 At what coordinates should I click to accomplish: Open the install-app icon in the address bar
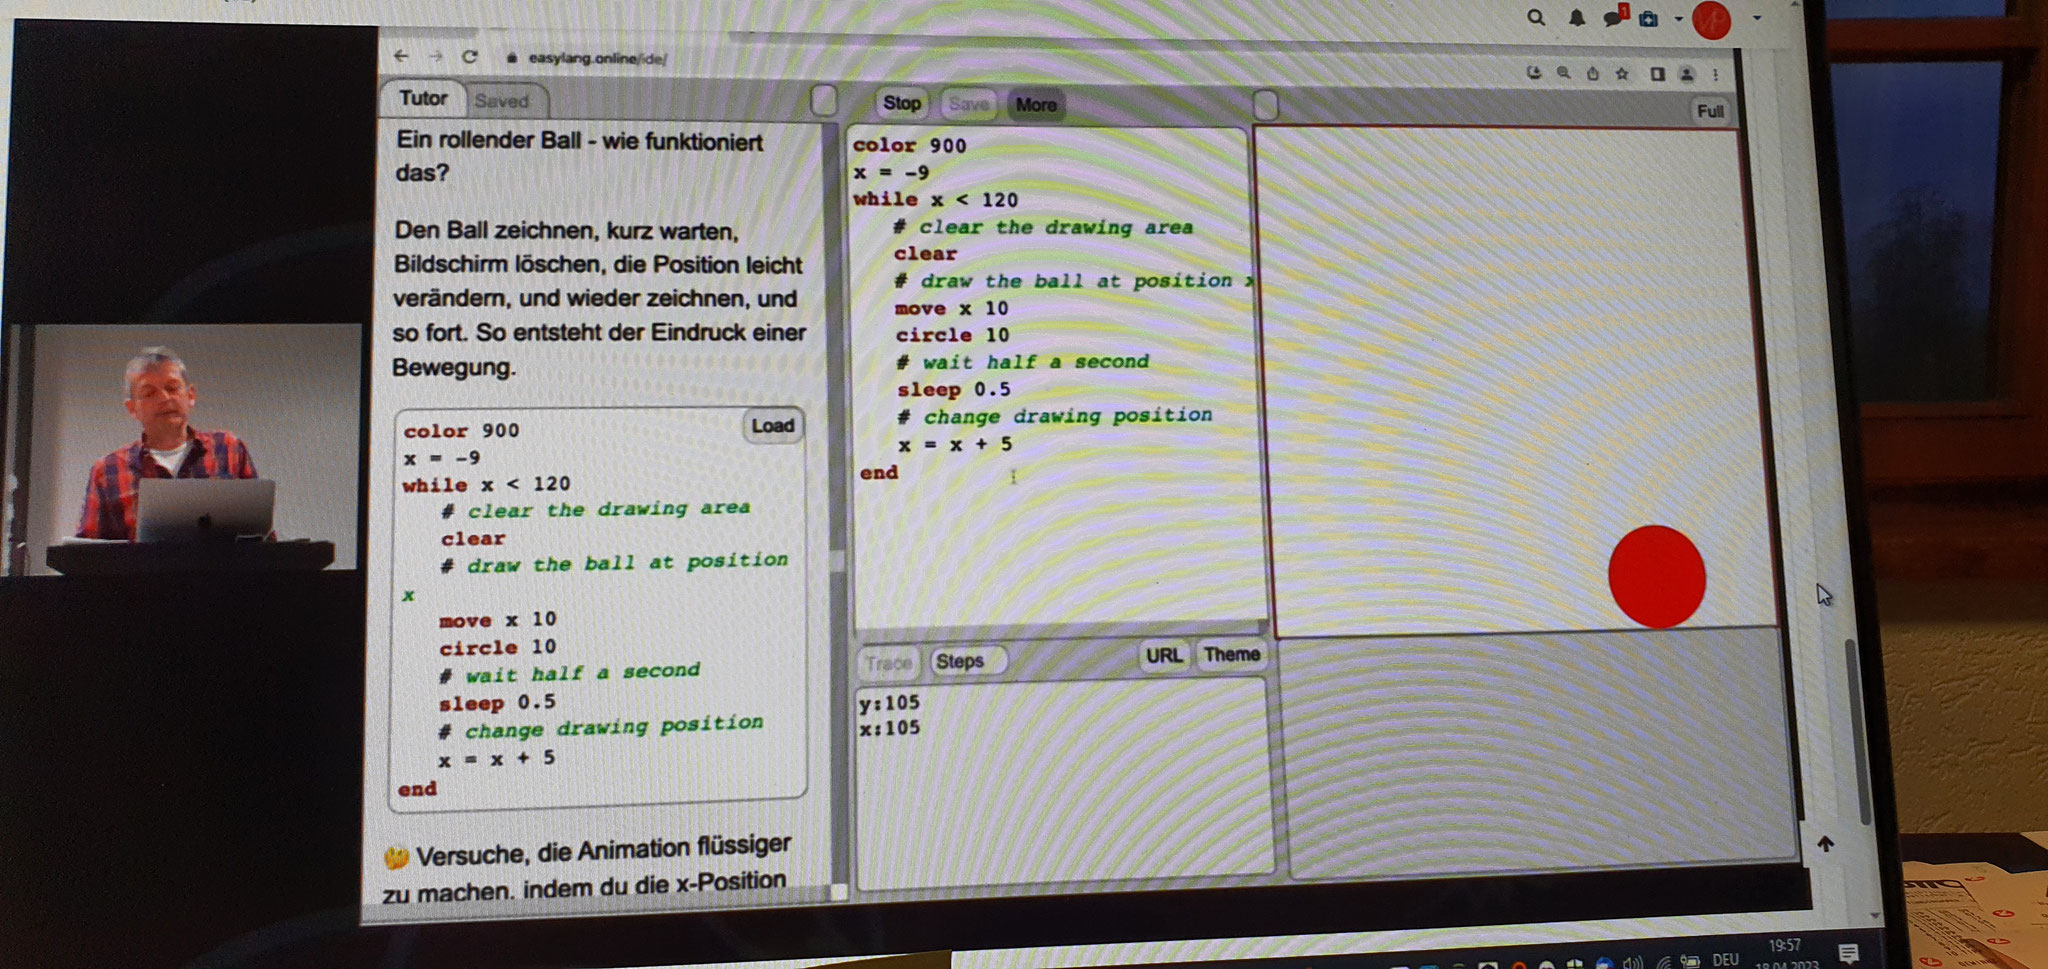(1534, 72)
